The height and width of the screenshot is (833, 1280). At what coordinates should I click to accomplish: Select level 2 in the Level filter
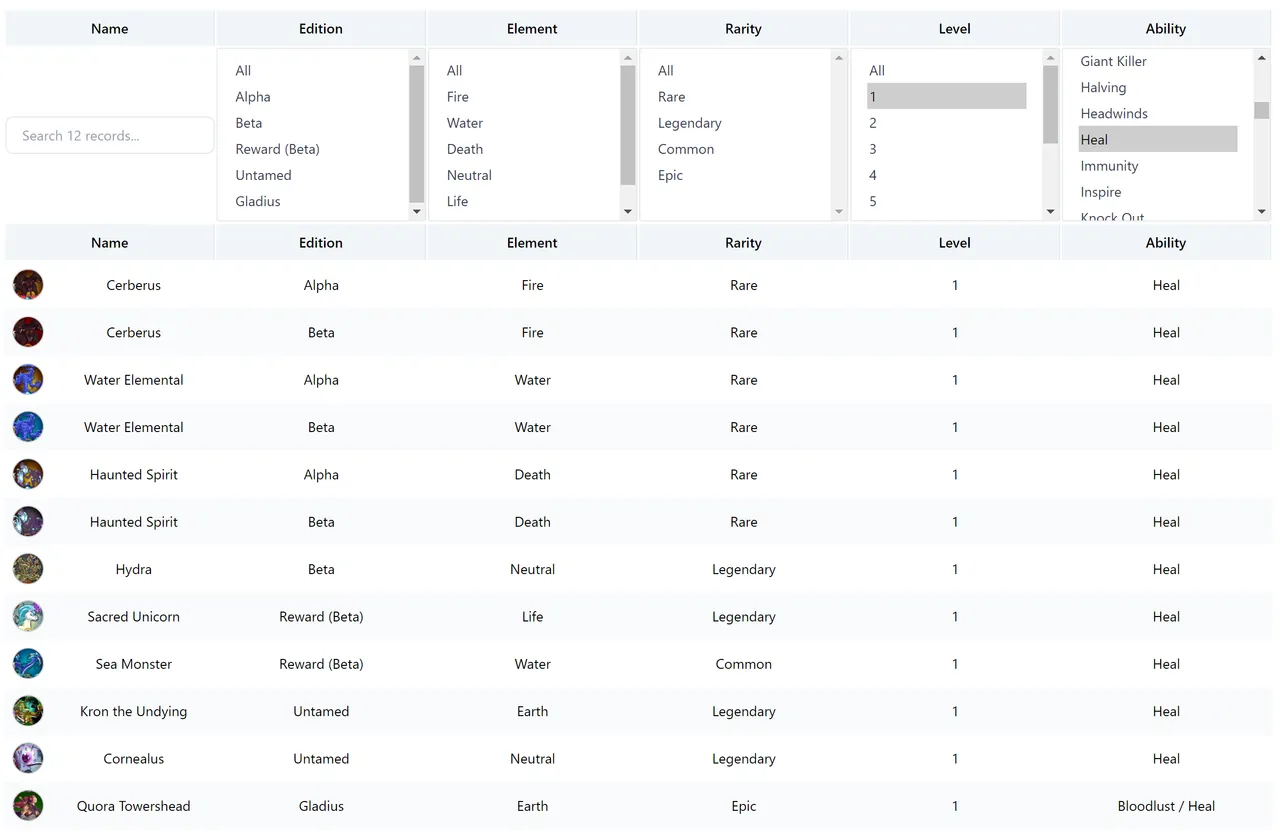[947, 123]
